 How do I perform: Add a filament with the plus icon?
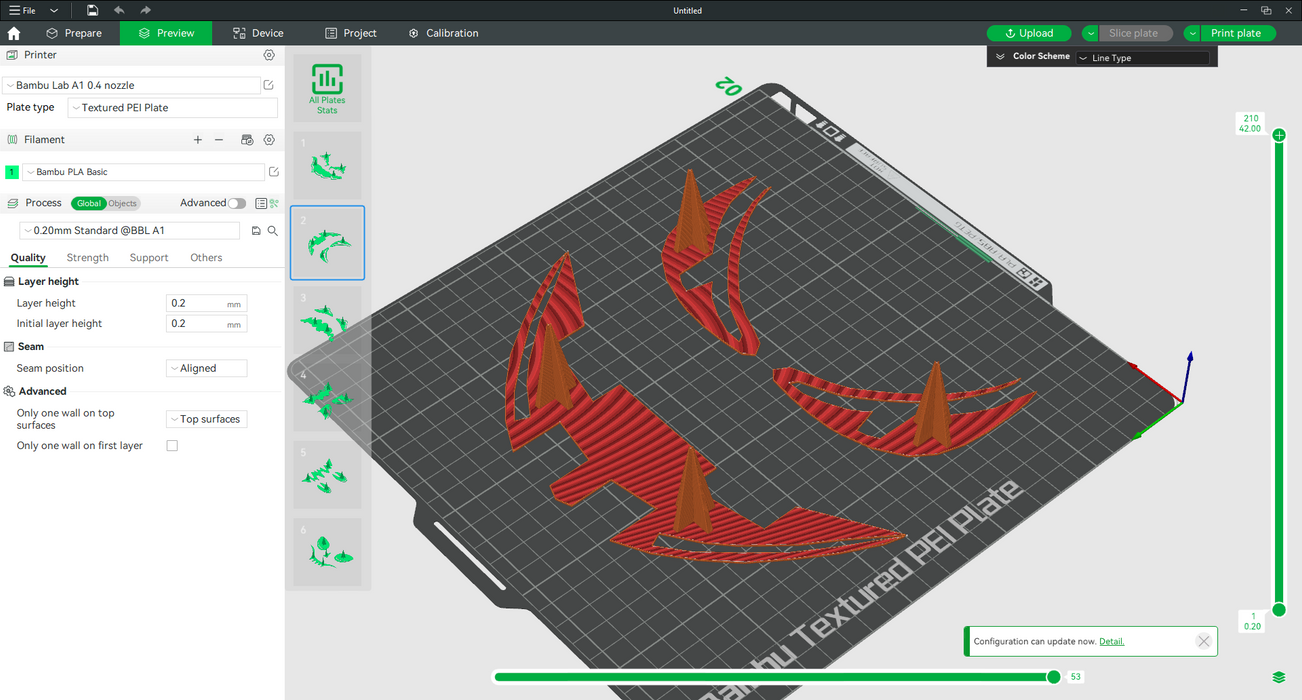click(198, 140)
